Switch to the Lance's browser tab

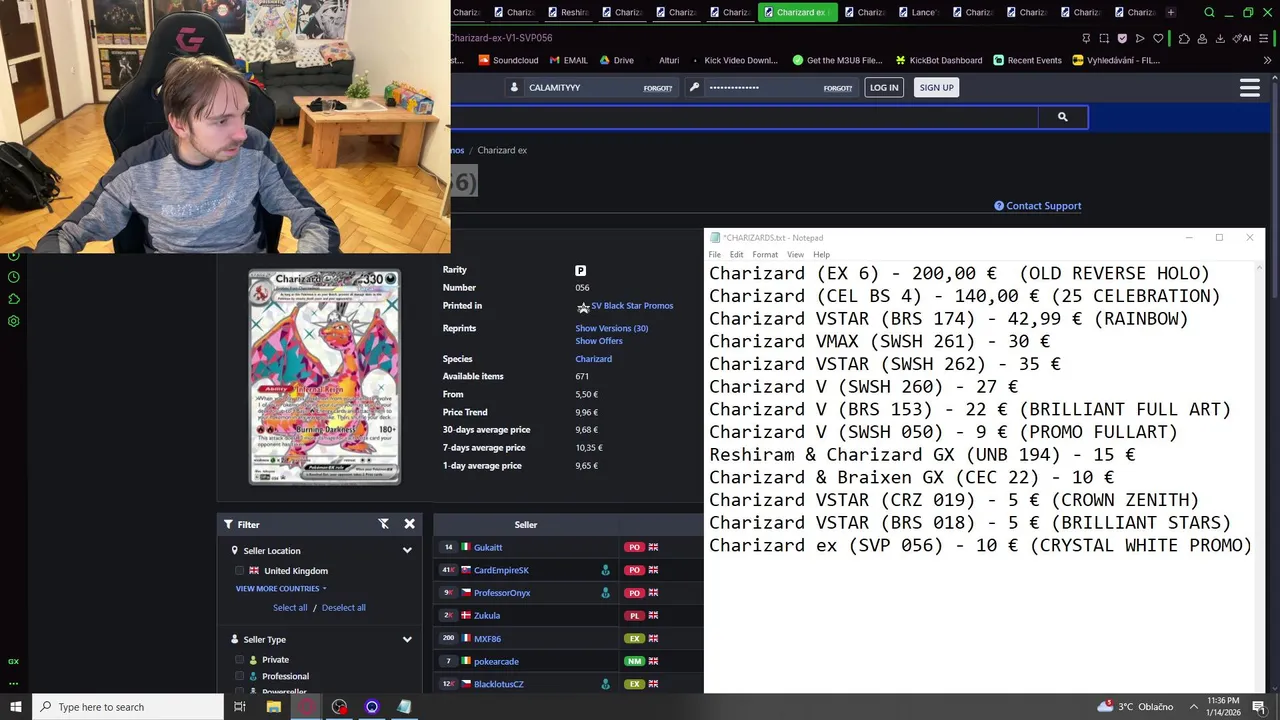point(916,12)
